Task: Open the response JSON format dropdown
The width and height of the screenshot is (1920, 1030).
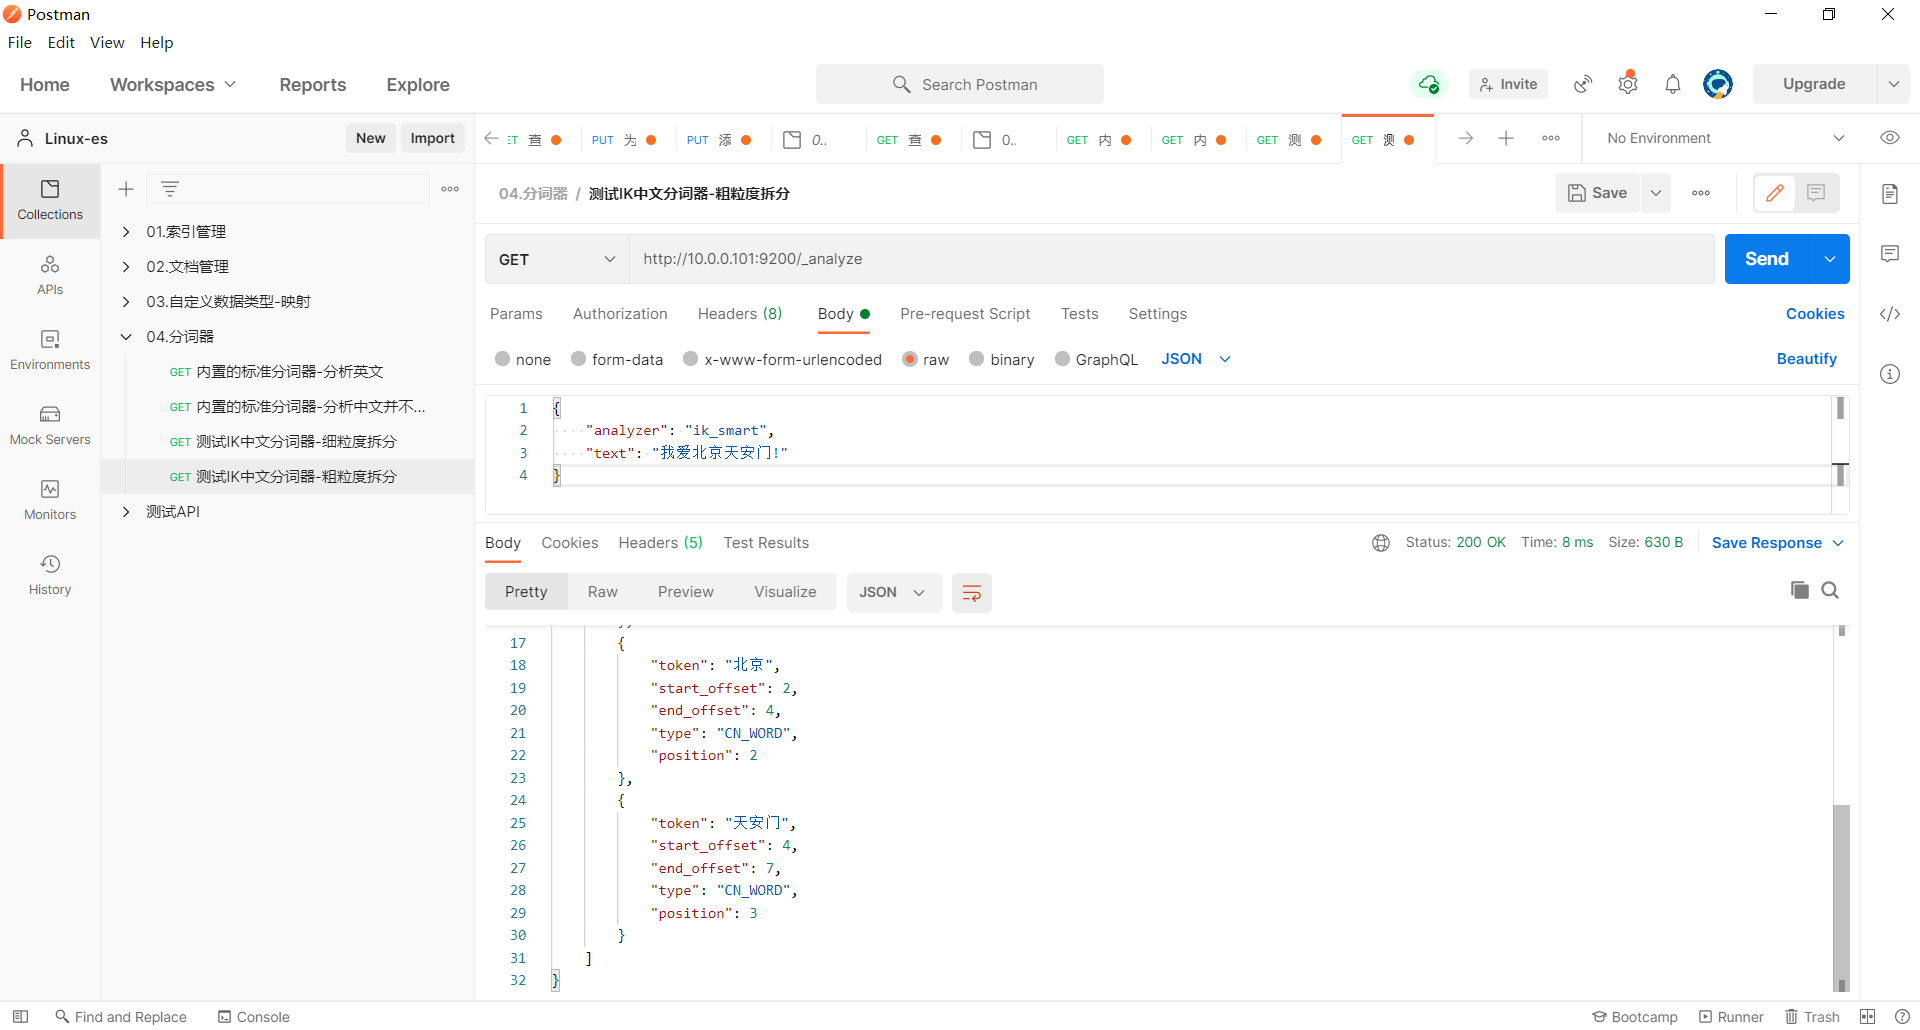Action: [893, 592]
